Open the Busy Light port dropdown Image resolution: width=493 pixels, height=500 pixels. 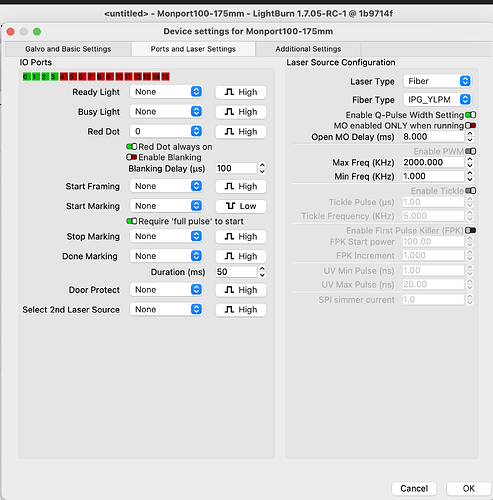(x=166, y=111)
